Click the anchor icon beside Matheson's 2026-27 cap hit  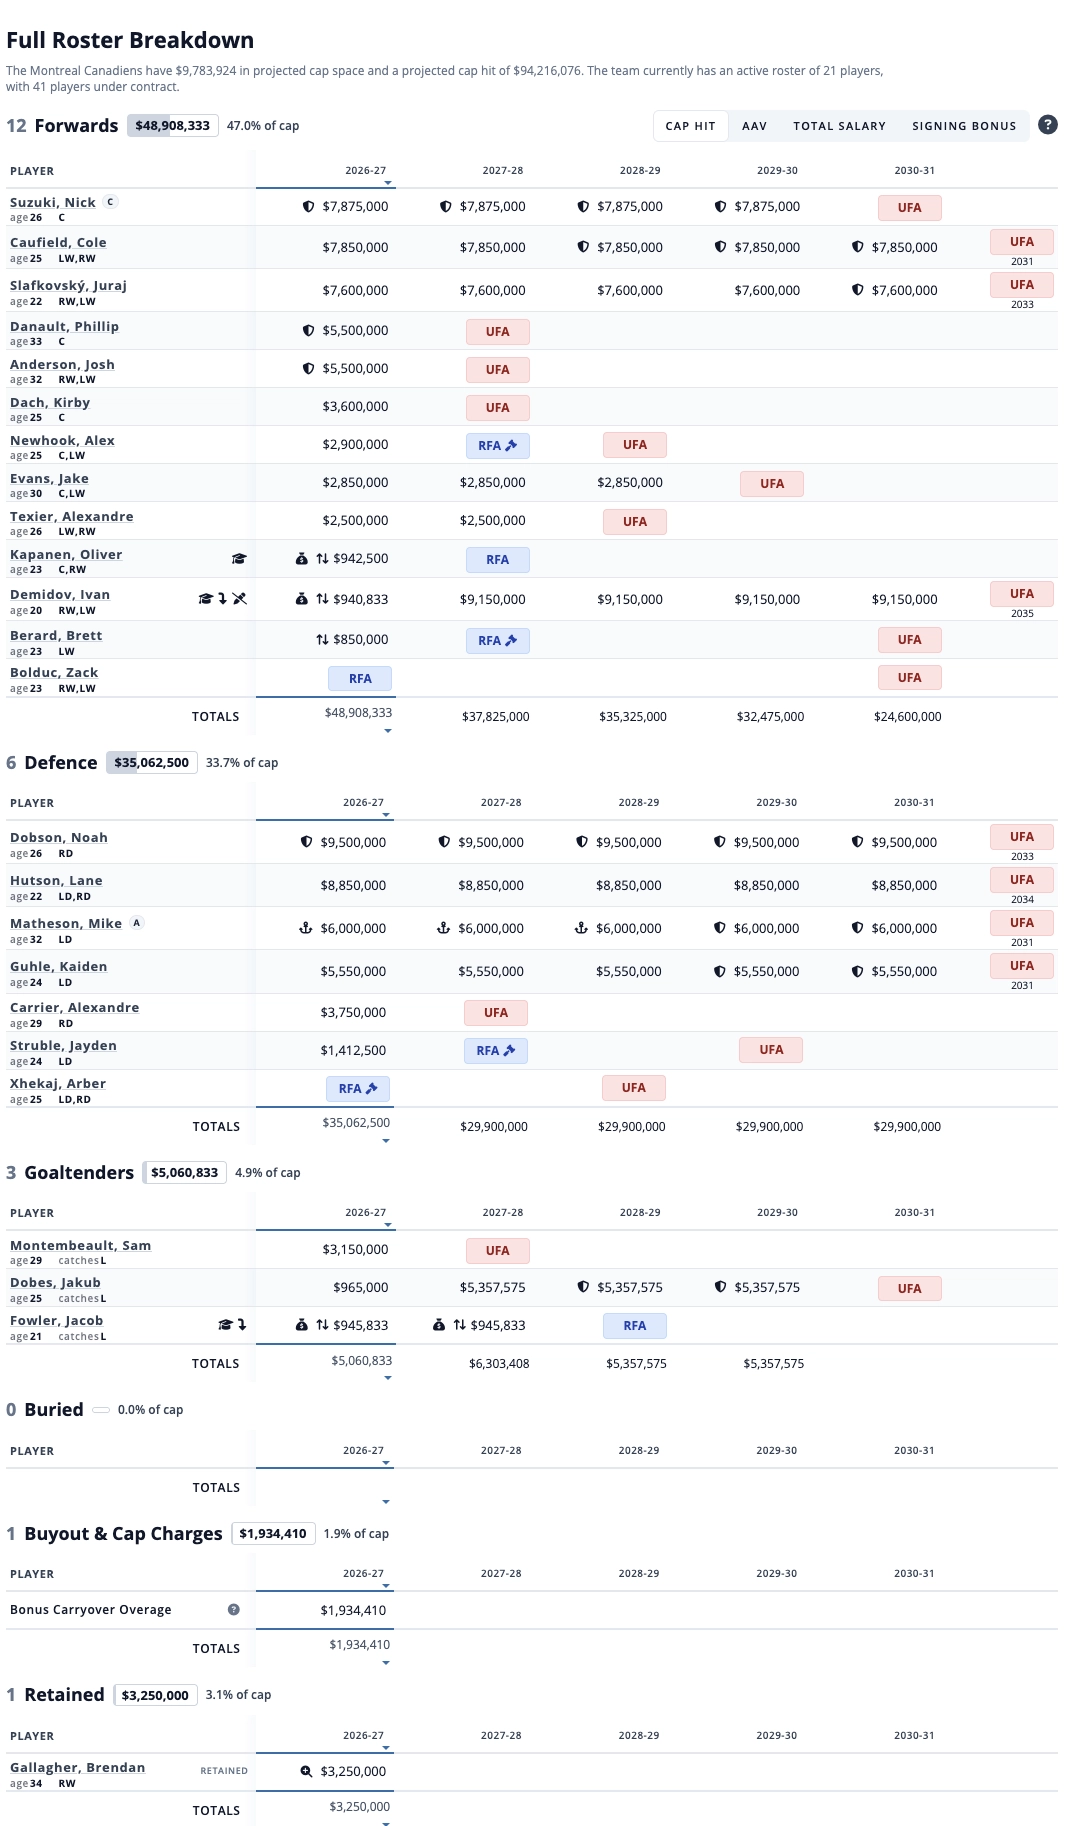click(306, 928)
